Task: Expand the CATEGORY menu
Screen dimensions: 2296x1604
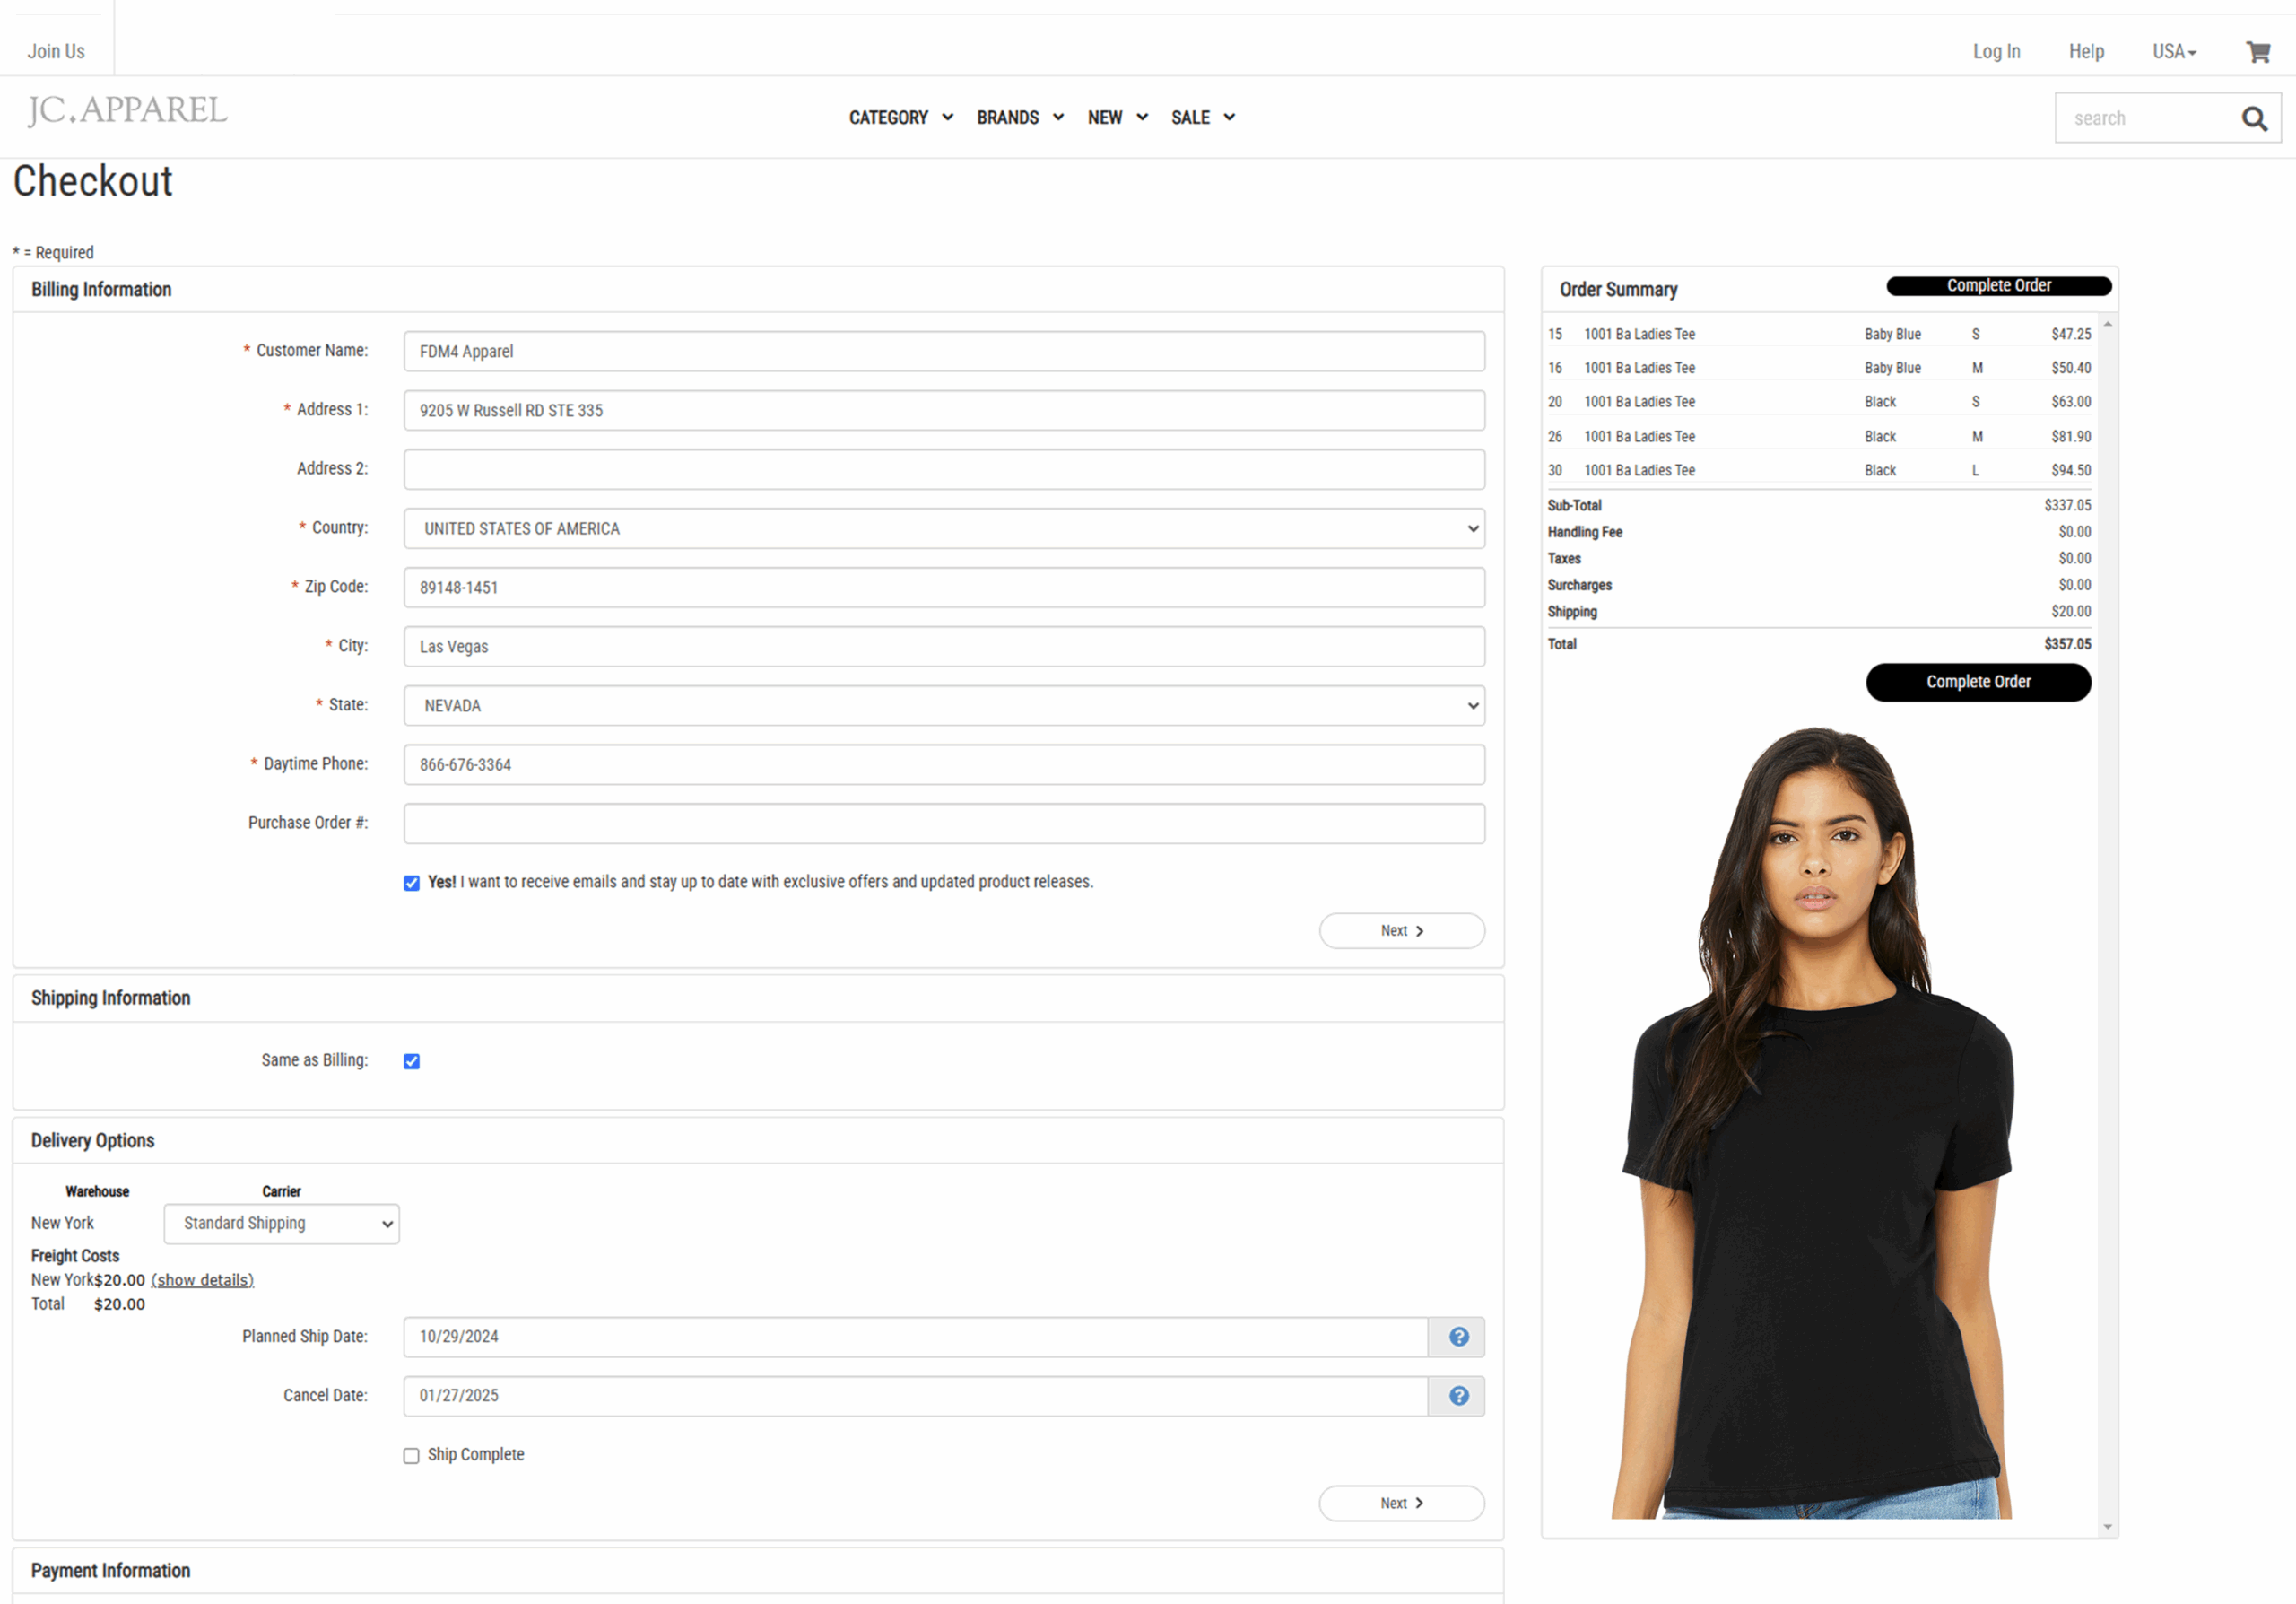Action: pyautogui.click(x=901, y=118)
